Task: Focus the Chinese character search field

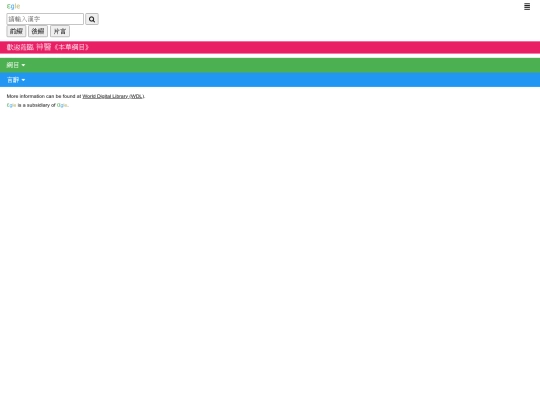Action: [x=45, y=19]
